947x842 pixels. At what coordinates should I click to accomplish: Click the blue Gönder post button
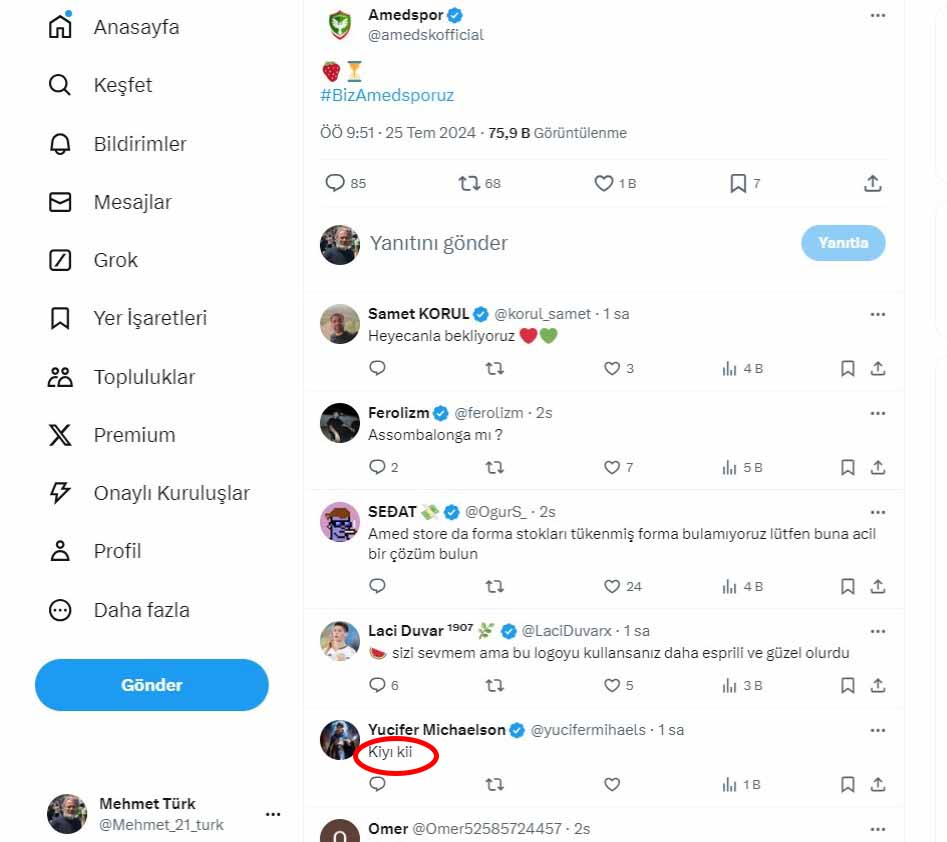pyautogui.click(x=152, y=685)
